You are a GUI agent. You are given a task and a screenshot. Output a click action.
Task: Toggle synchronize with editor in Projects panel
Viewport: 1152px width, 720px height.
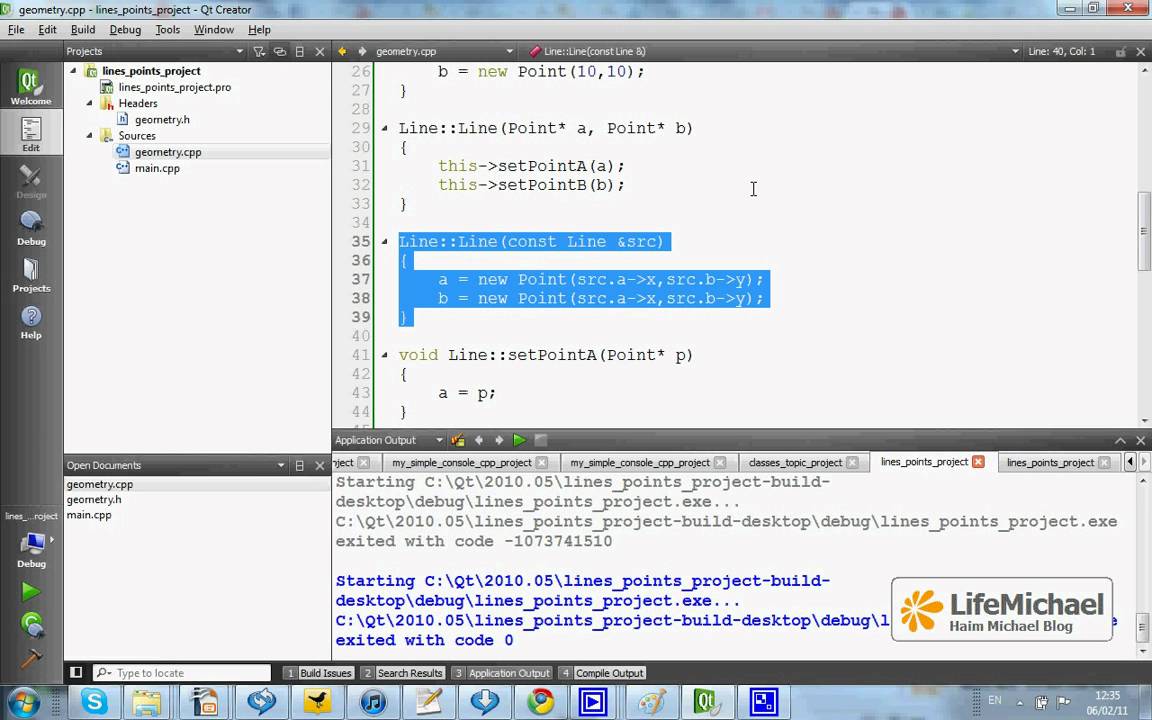pos(280,51)
